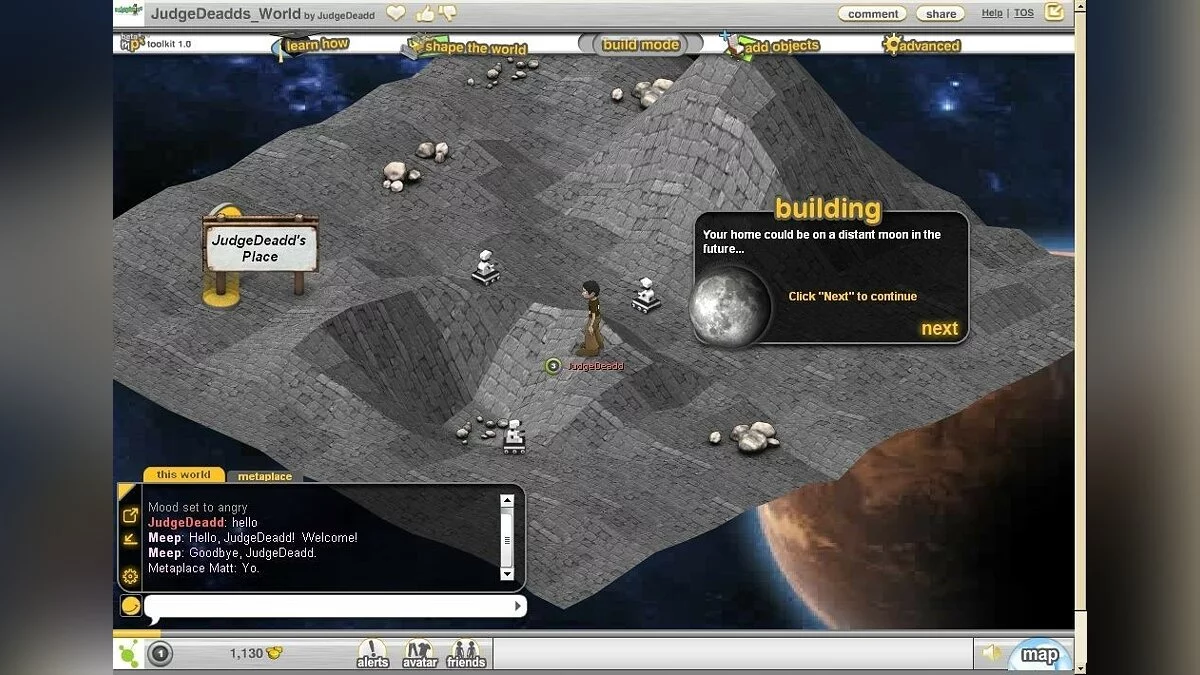Switch to the metaplace chat tab

[x=265, y=476]
